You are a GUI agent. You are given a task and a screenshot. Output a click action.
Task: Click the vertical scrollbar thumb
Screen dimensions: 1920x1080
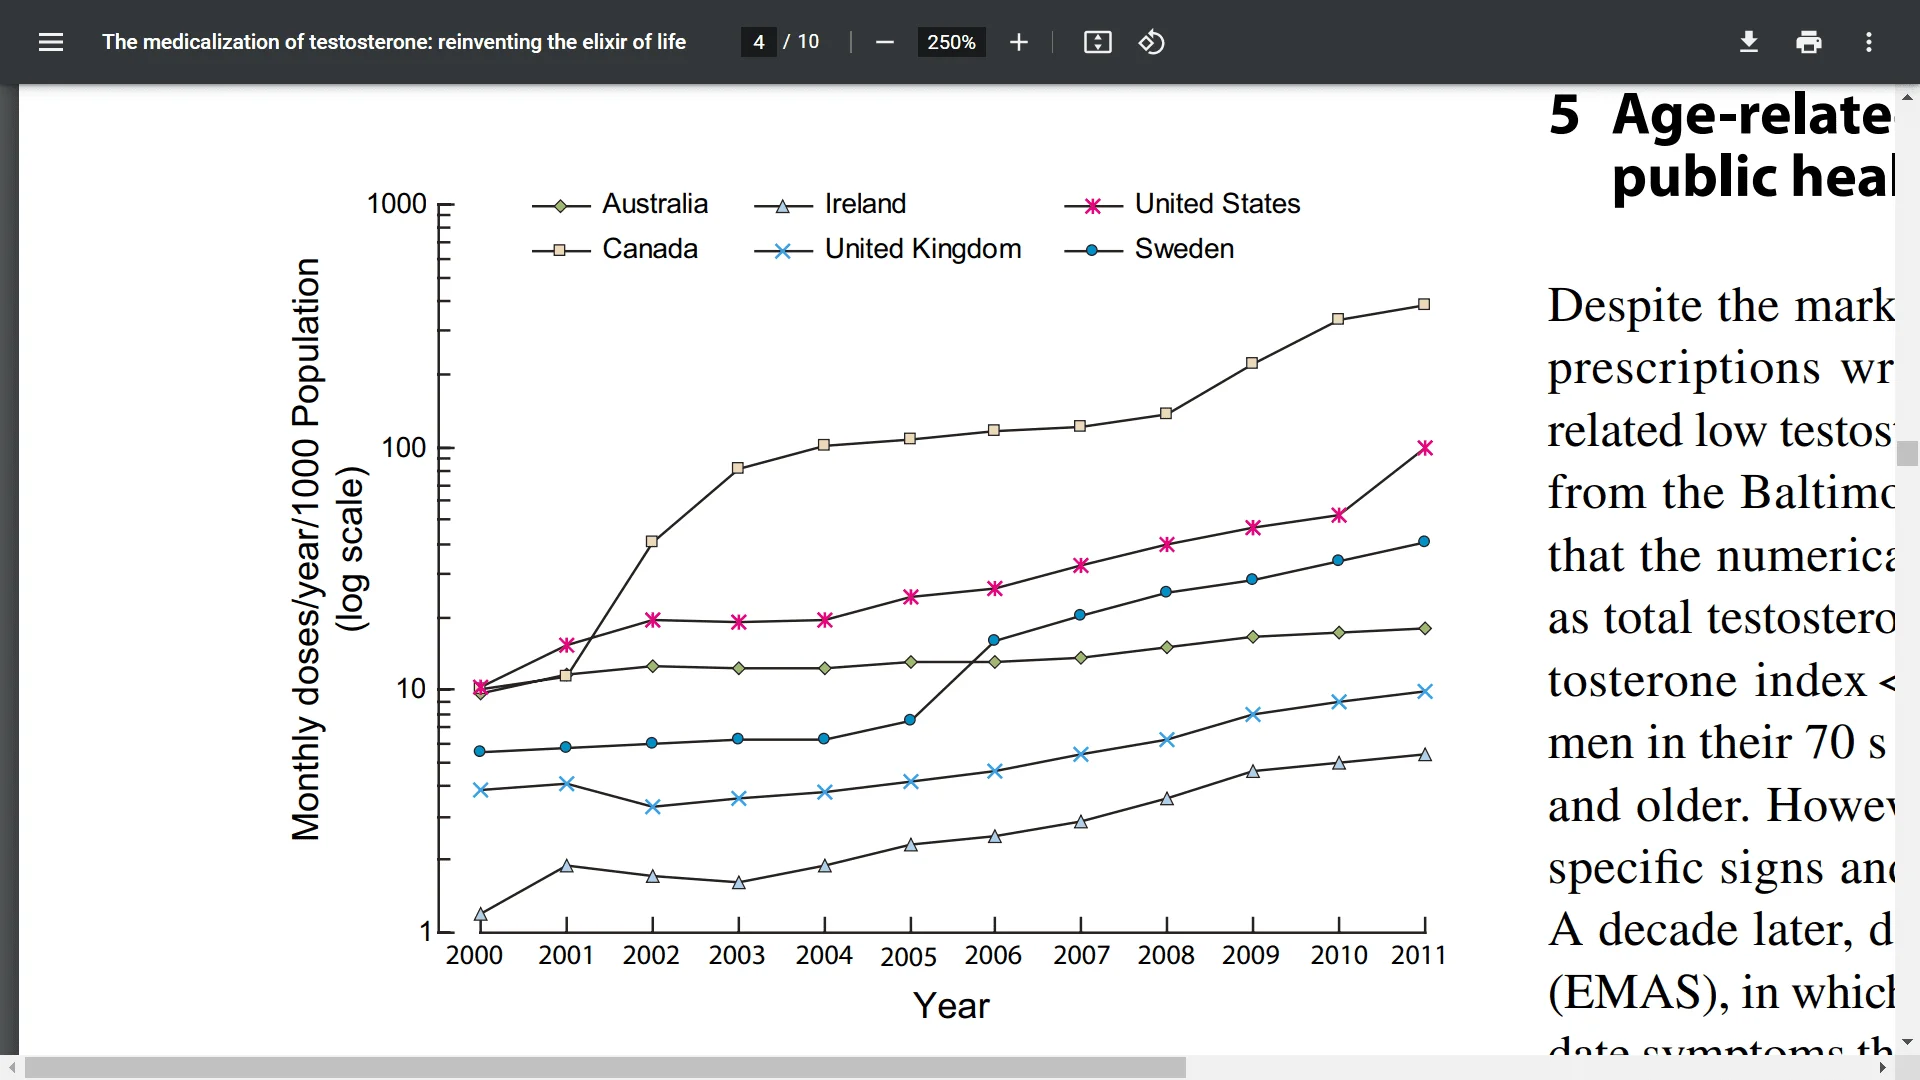pos(1907,453)
